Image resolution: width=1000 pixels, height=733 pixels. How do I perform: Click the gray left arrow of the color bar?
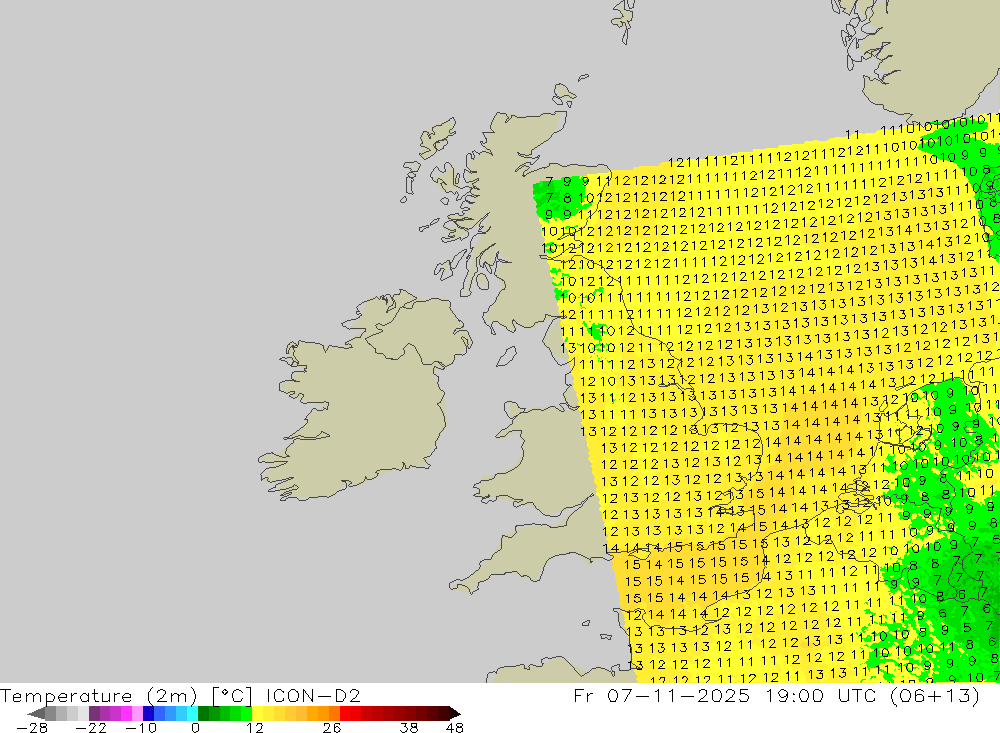(x=37, y=714)
